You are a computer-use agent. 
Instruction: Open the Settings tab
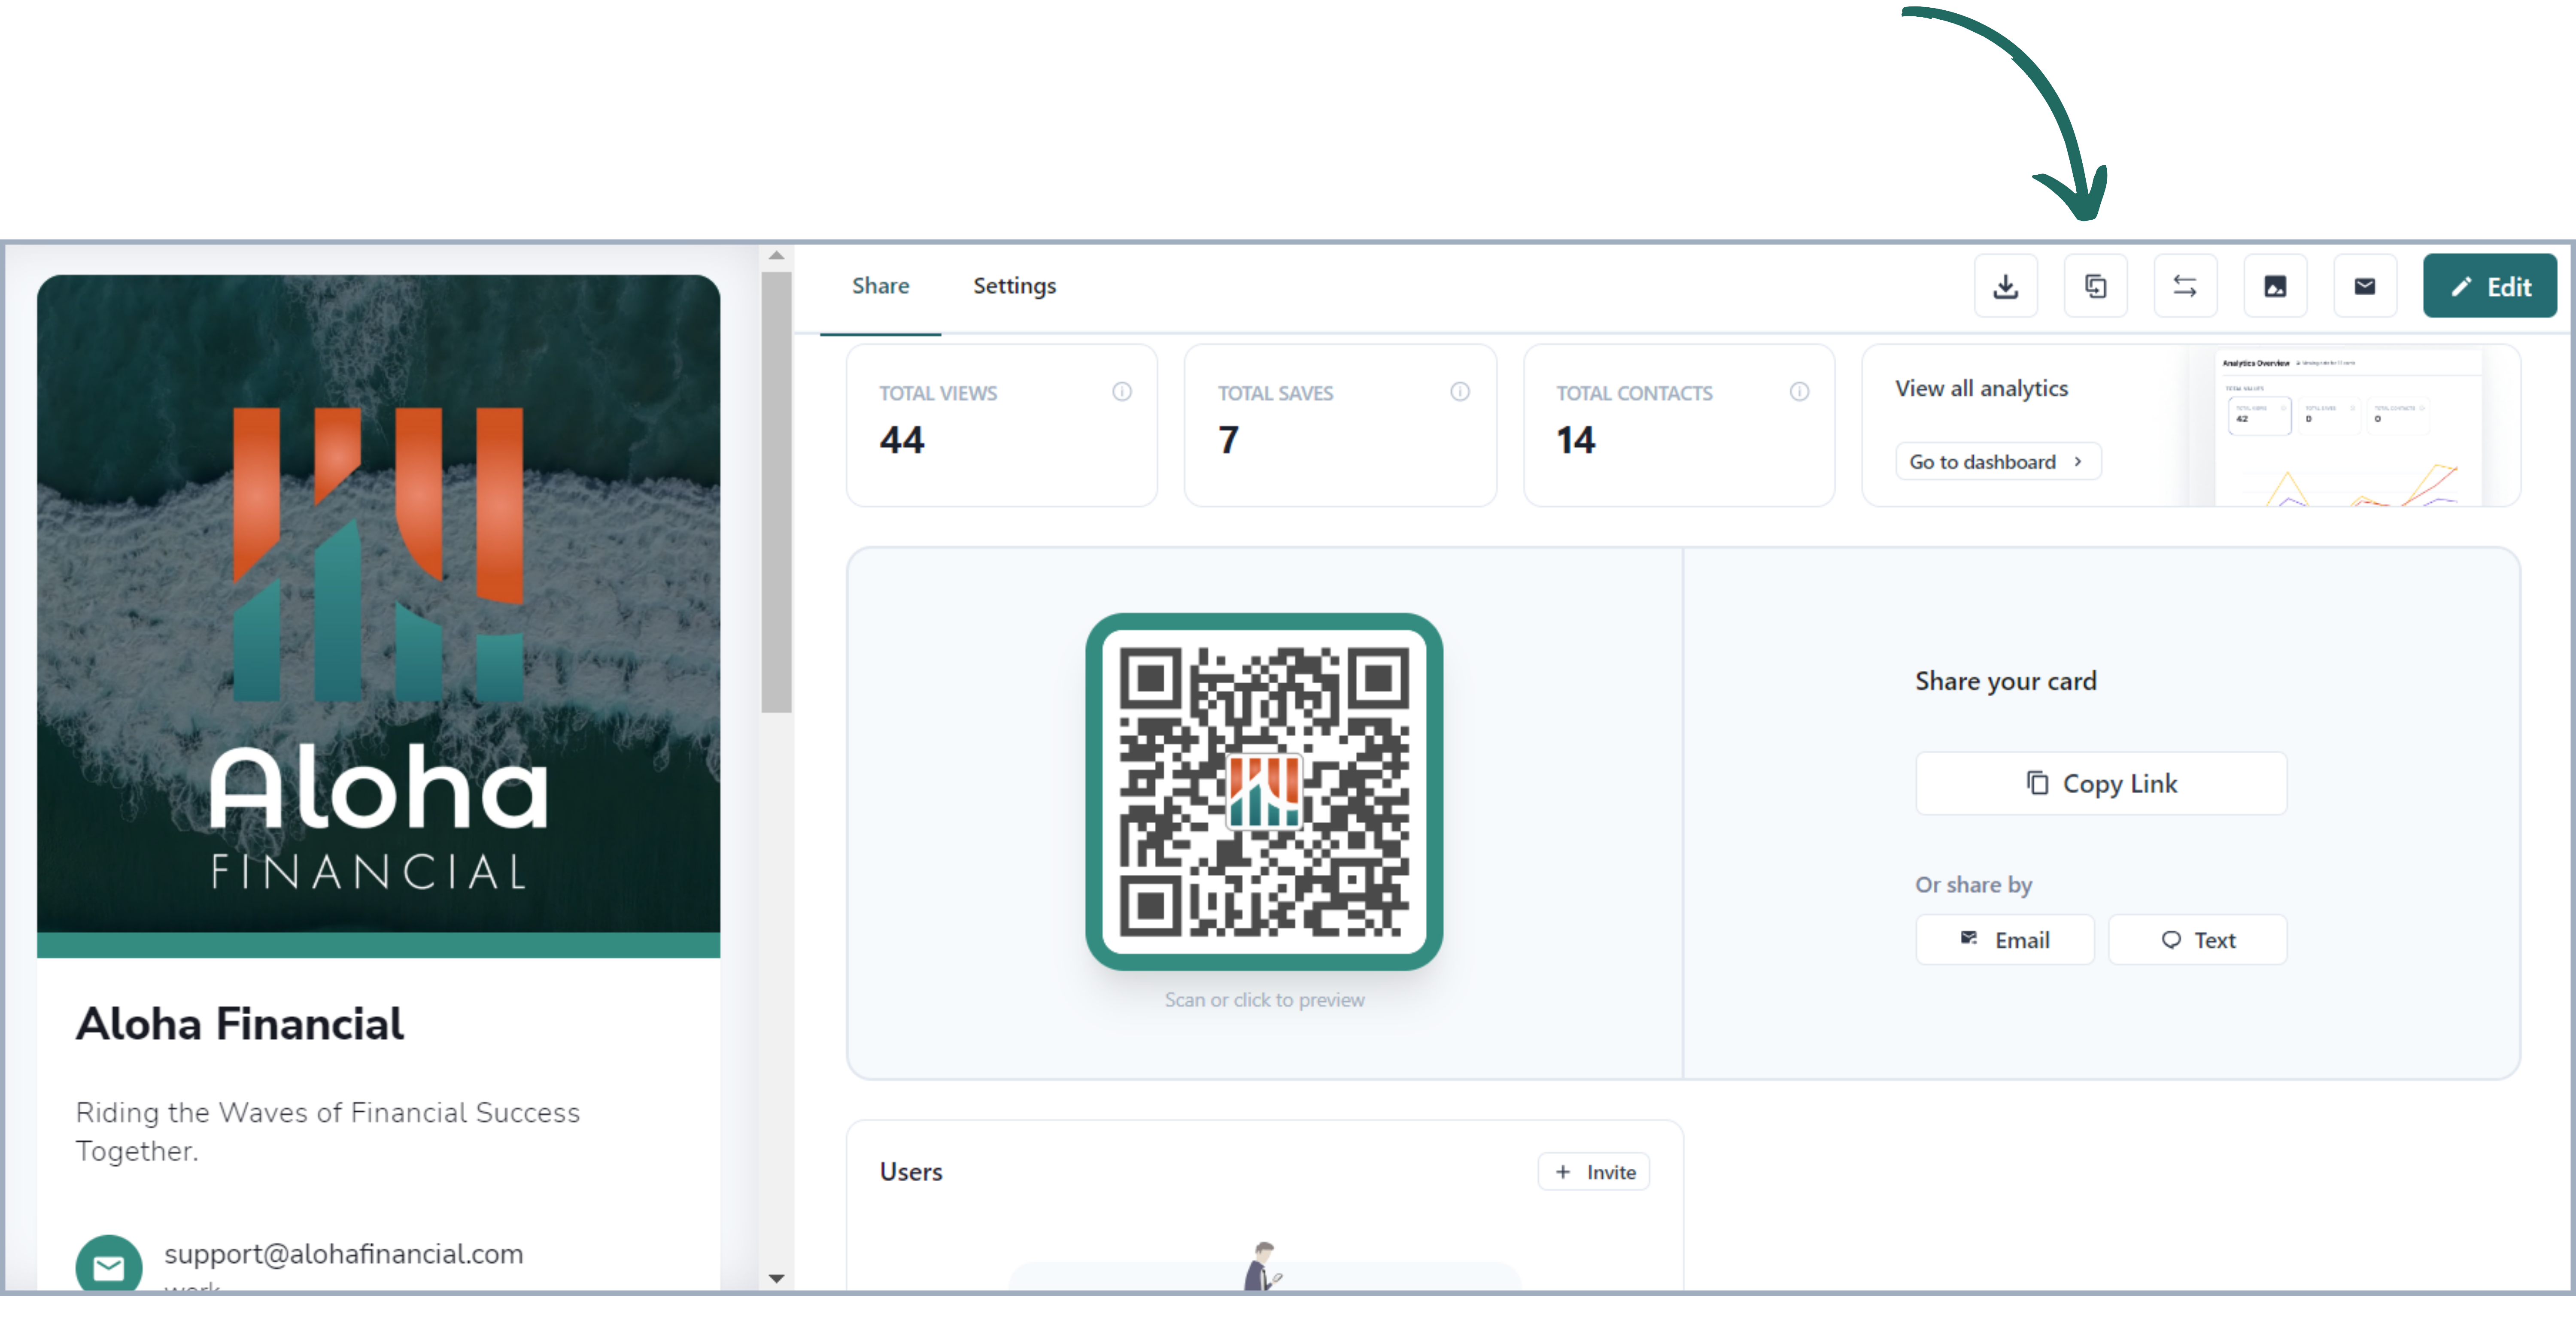point(1014,286)
